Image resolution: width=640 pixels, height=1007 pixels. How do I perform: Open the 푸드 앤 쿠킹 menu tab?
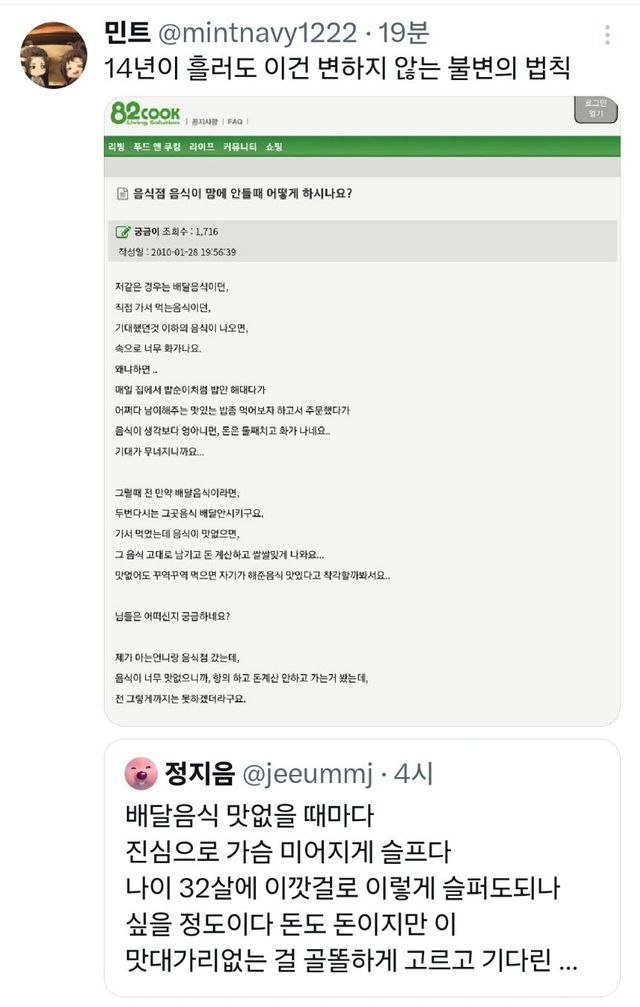pos(160,147)
